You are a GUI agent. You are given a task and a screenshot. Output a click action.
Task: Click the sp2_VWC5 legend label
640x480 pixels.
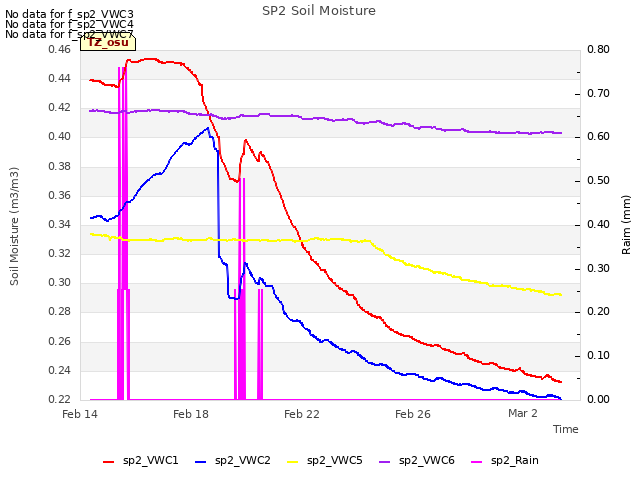pos(335,460)
